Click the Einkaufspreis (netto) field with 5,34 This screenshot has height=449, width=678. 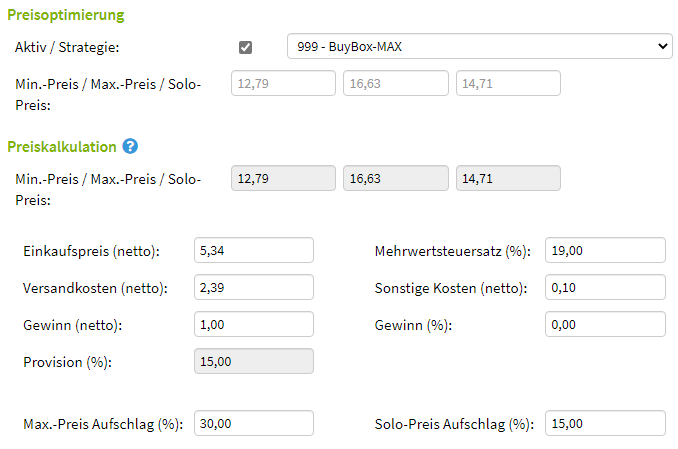click(x=254, y=250)
